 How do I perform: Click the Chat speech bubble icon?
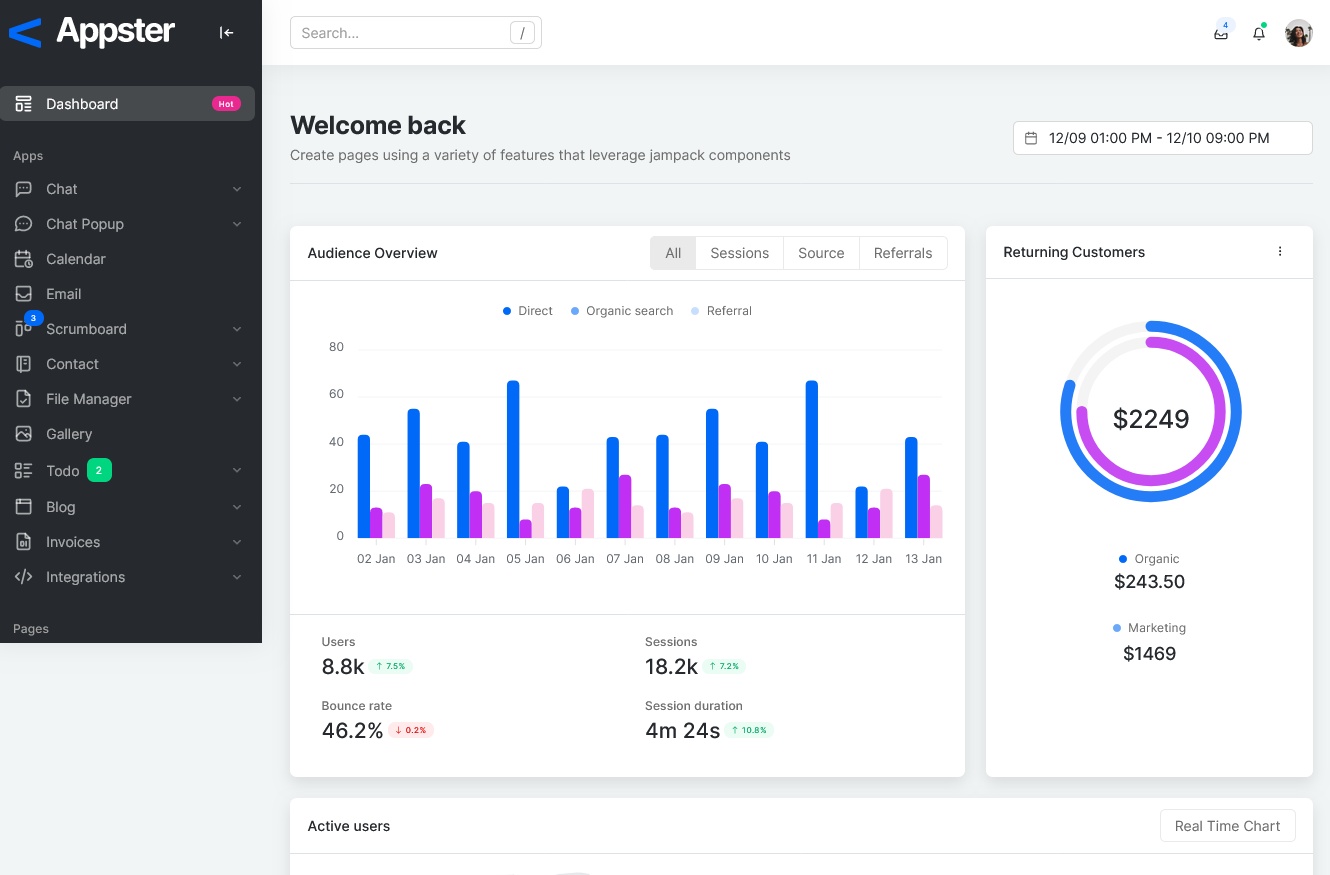point(24,189)
